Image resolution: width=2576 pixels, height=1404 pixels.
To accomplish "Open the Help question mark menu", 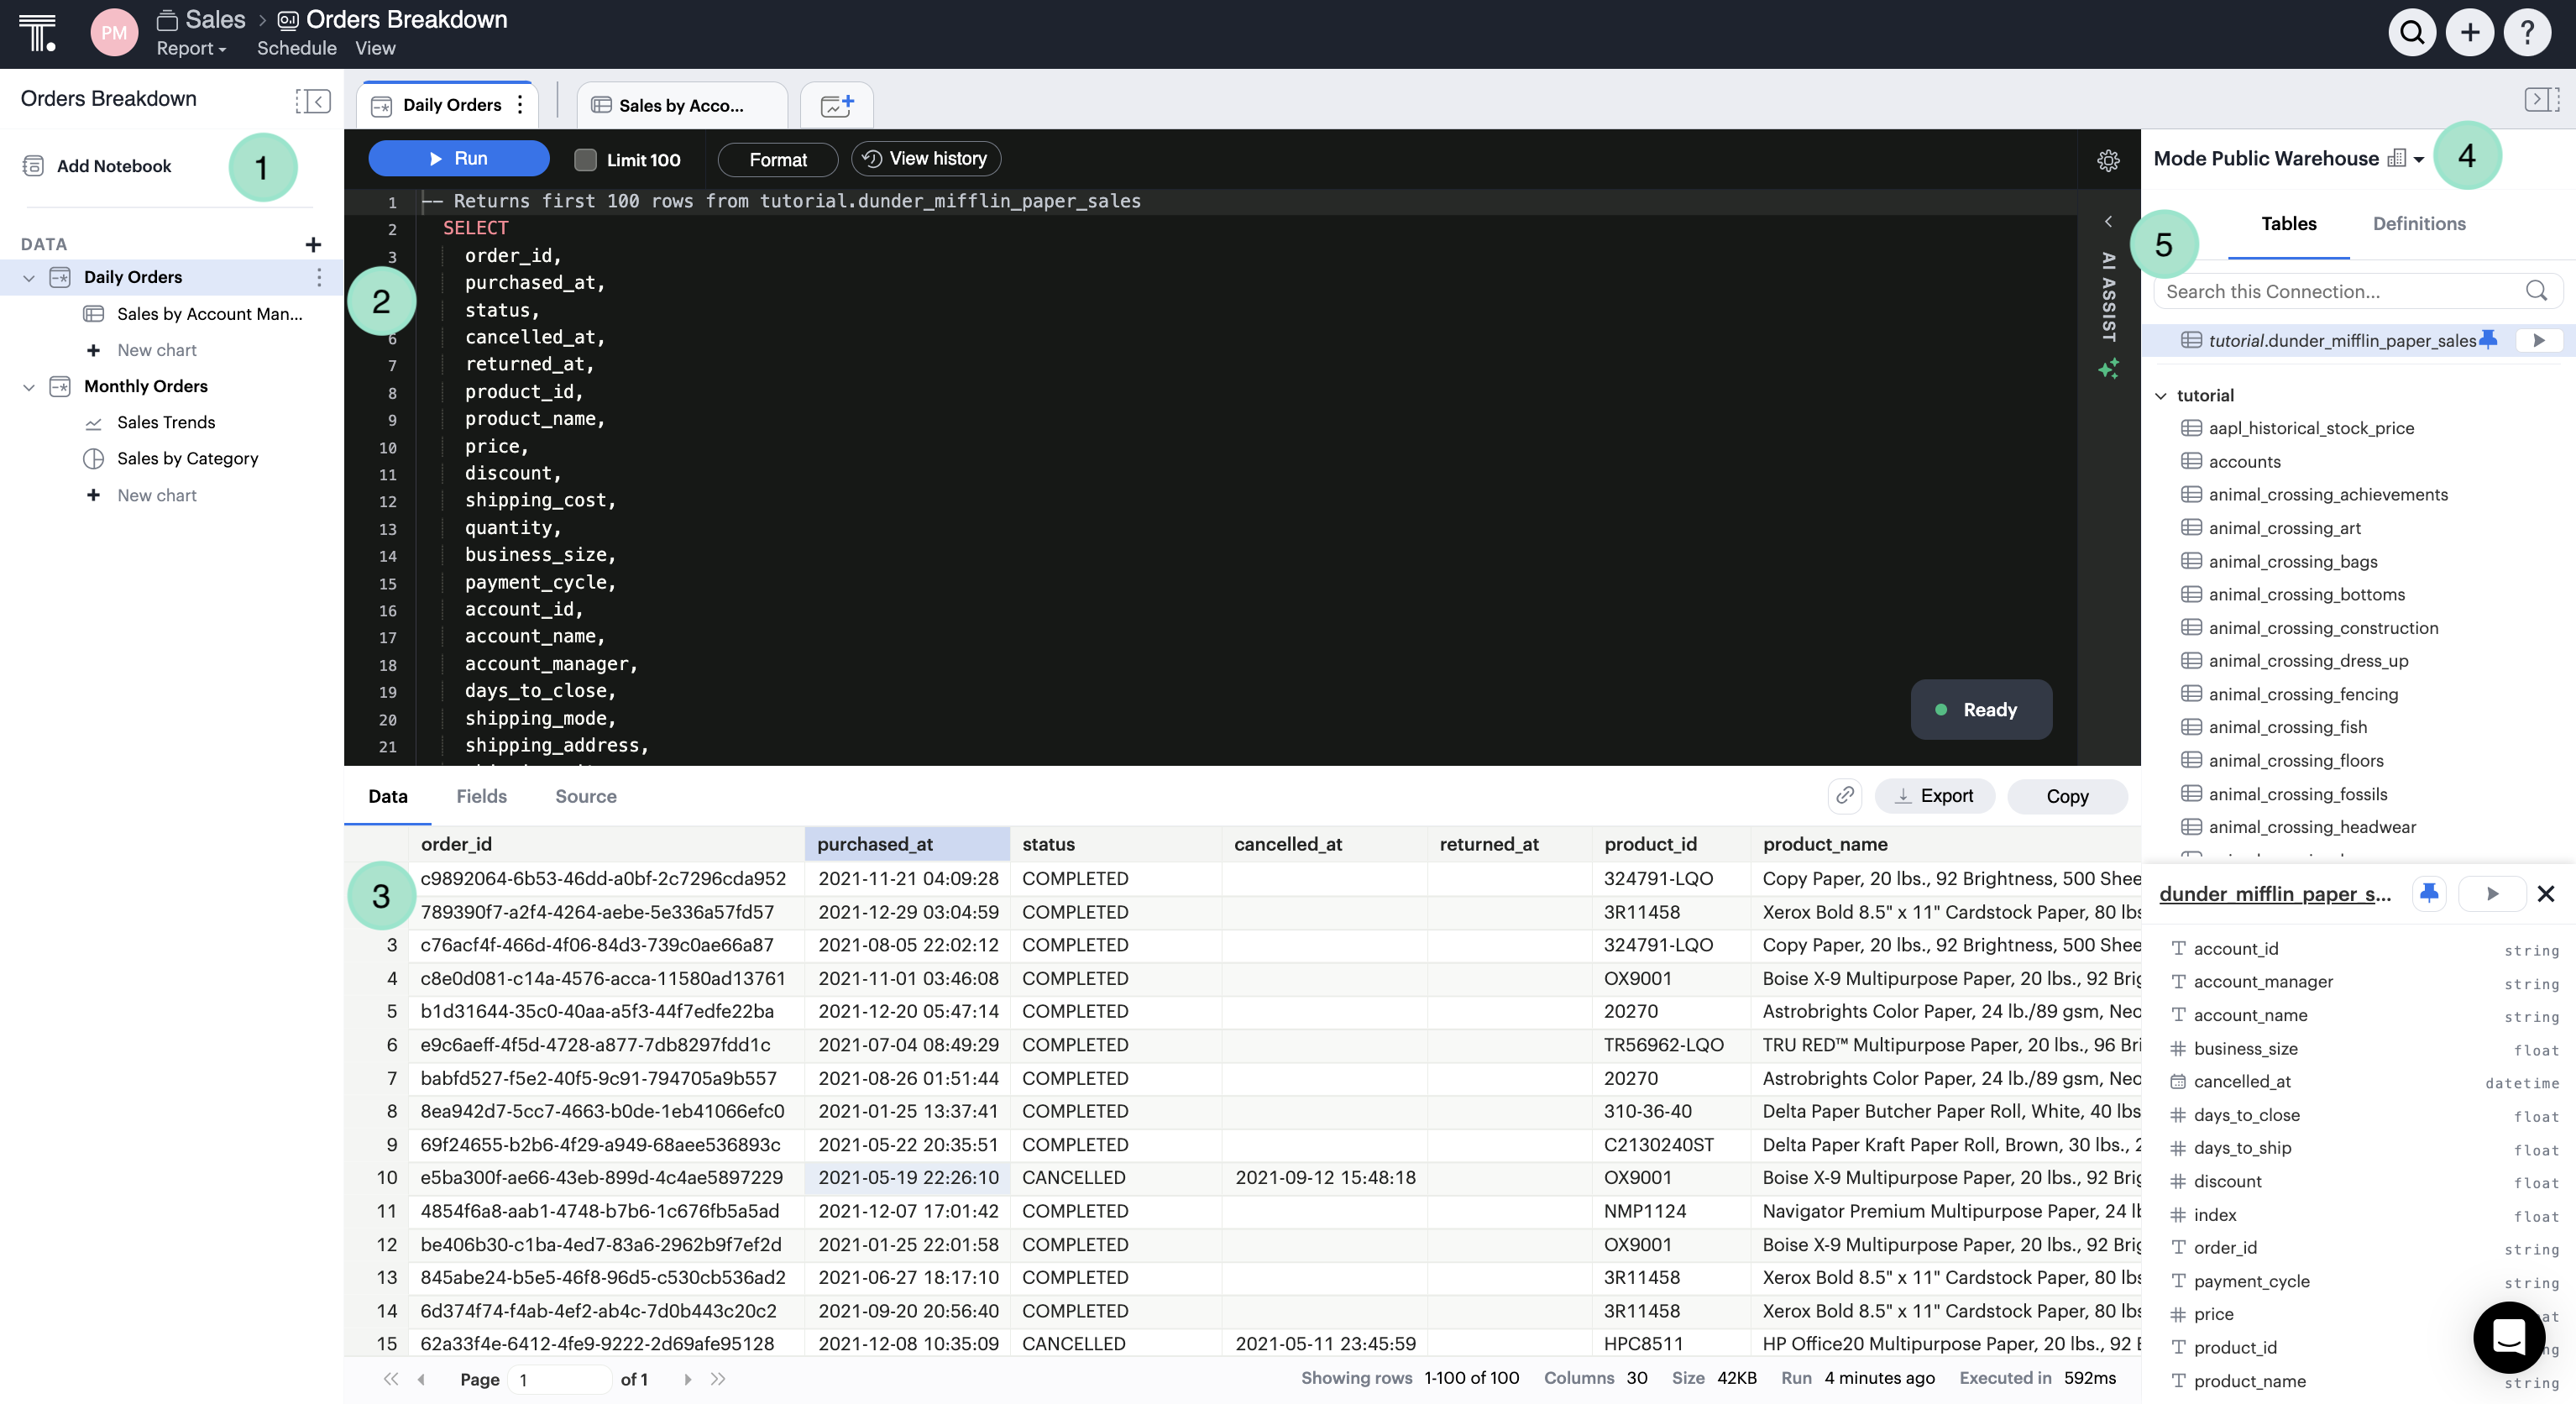I will 2527,32.
